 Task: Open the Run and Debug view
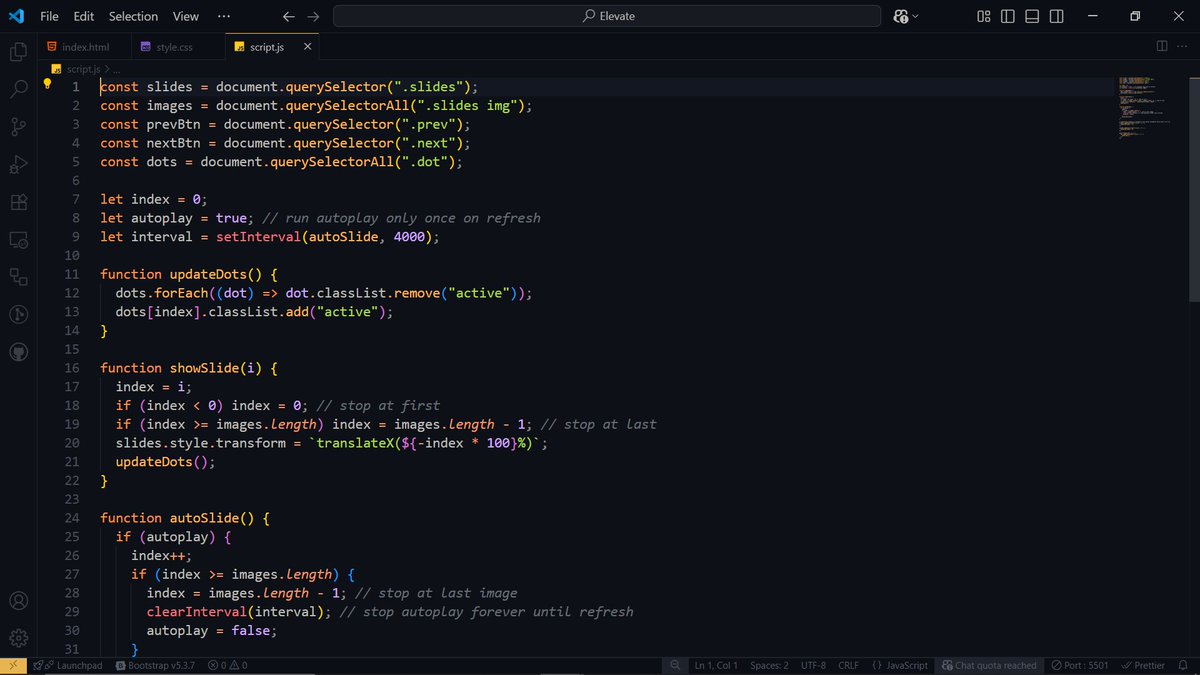click(18, 164)
